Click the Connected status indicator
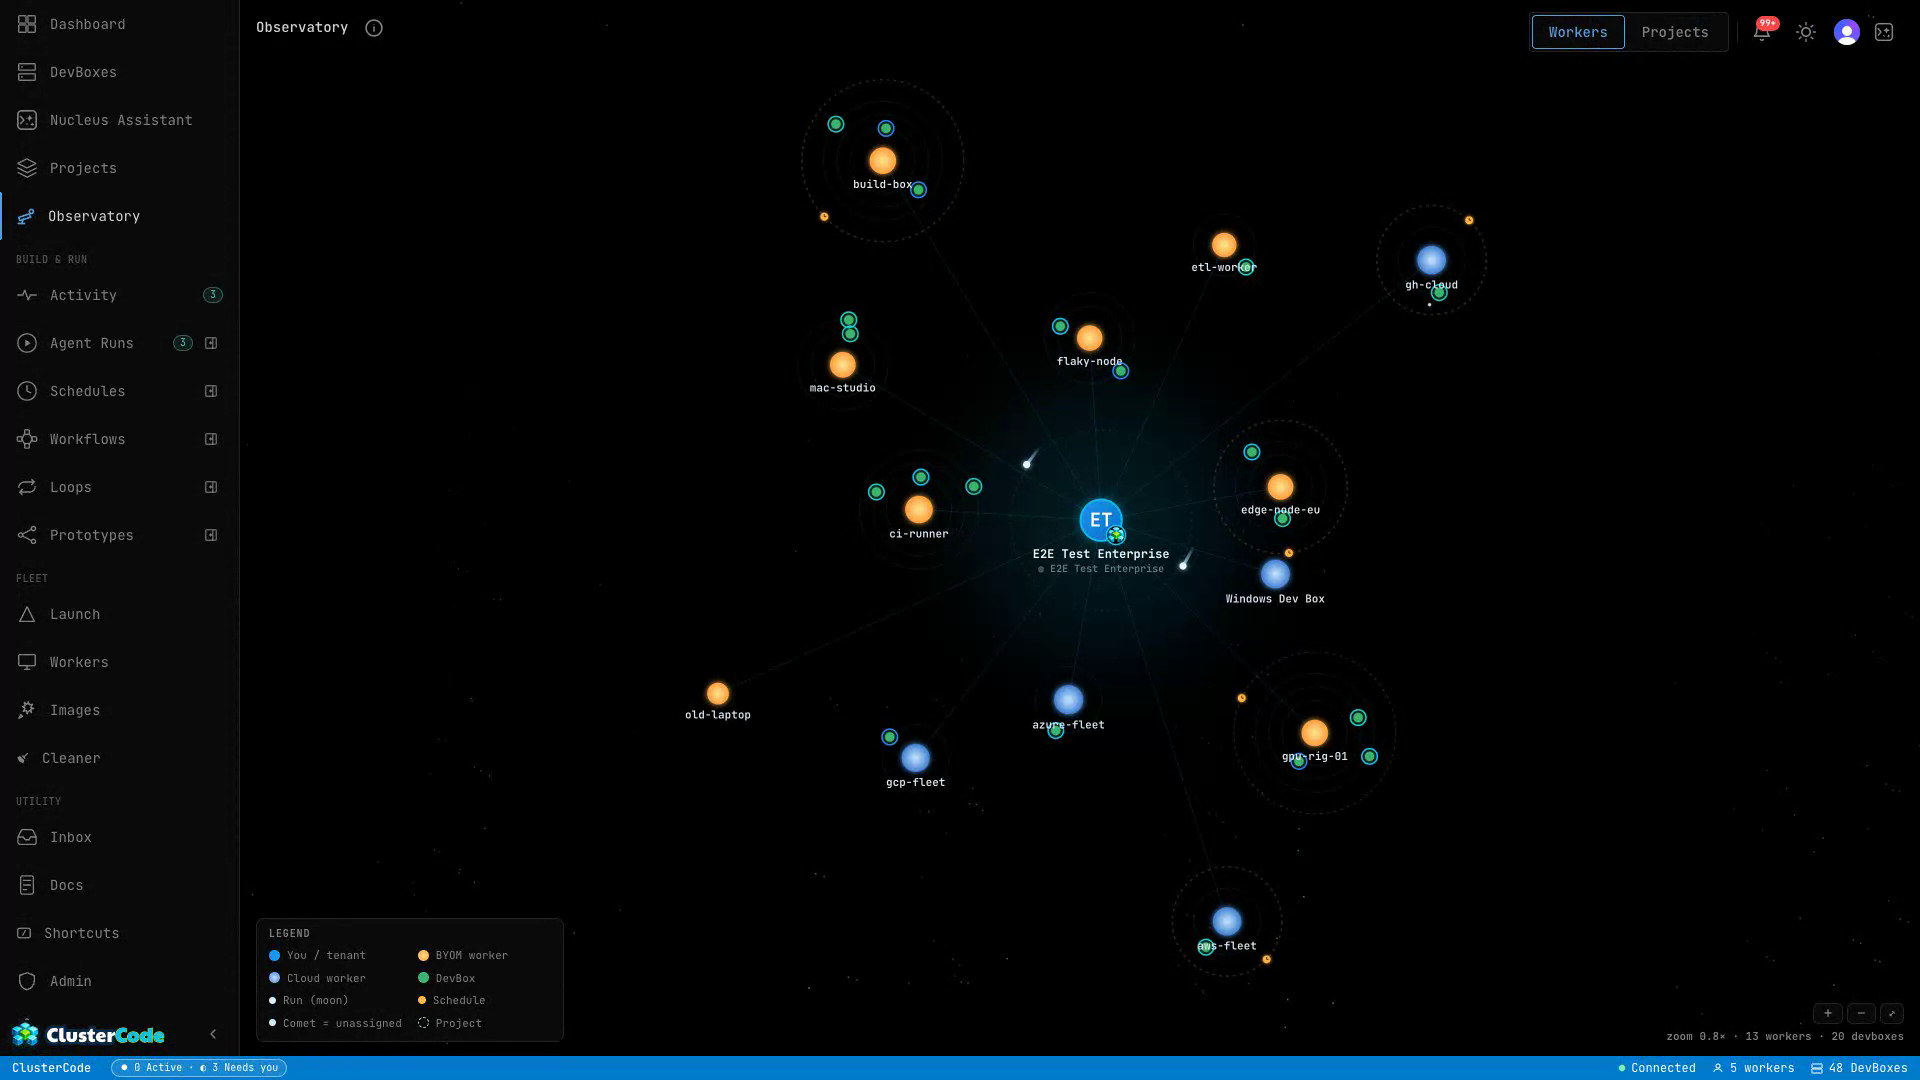 pyautogui.click(x=1657, y=1068)
